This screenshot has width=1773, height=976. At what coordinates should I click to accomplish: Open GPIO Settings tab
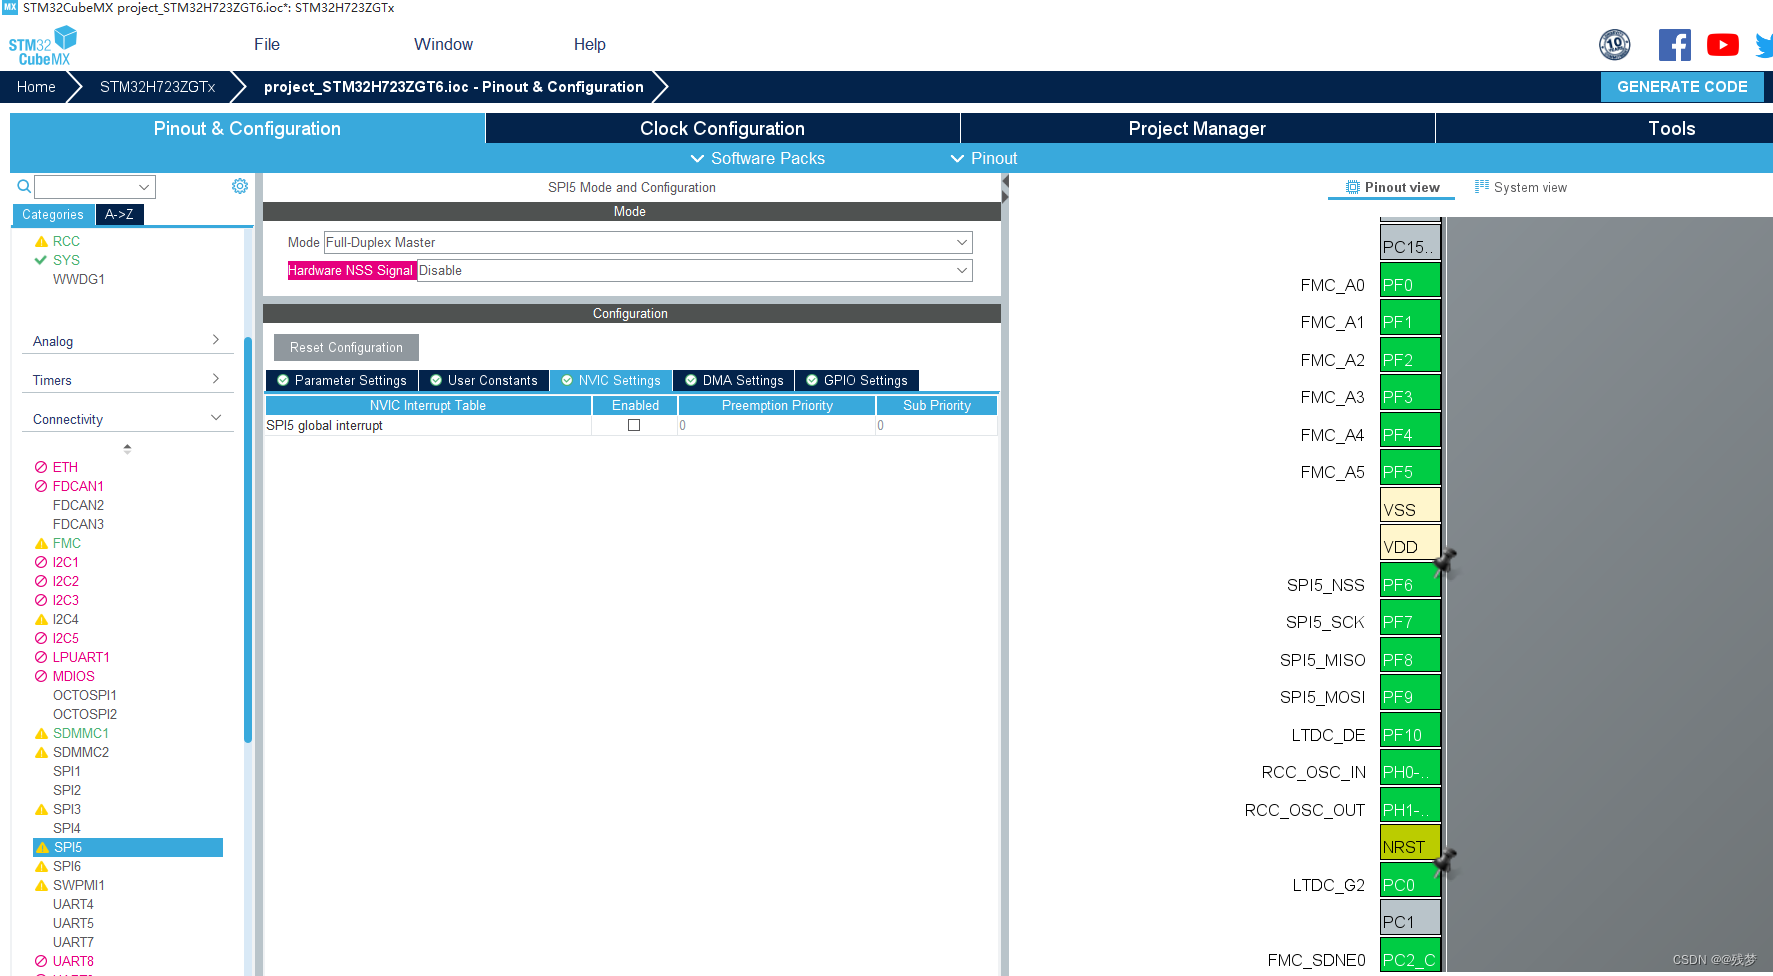pyautogui.click(x=857, y=380)
